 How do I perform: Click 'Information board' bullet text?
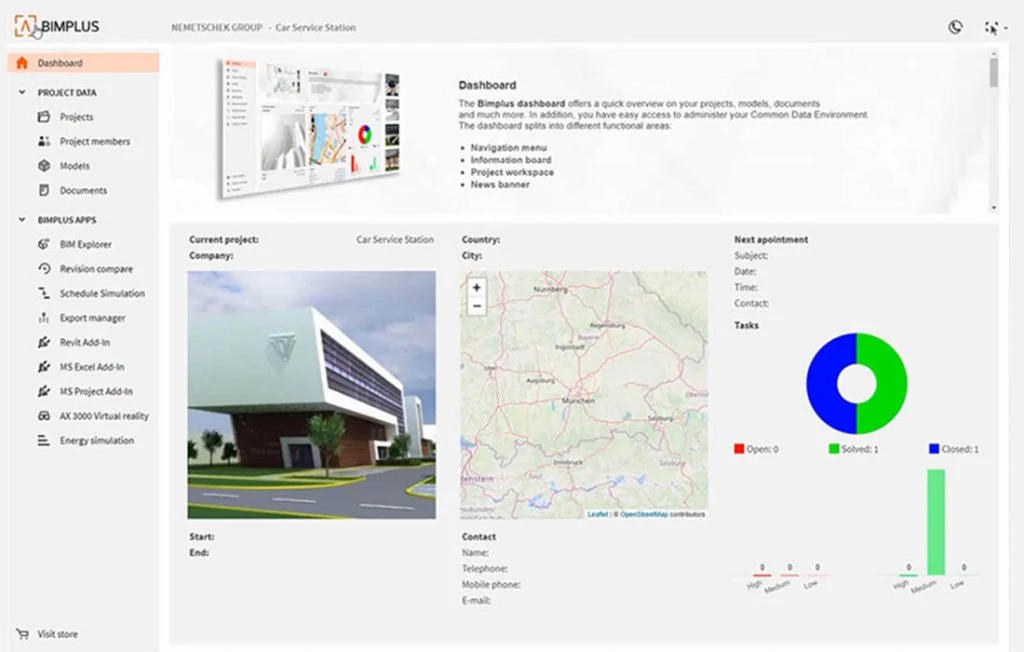[x=511, y=160]
